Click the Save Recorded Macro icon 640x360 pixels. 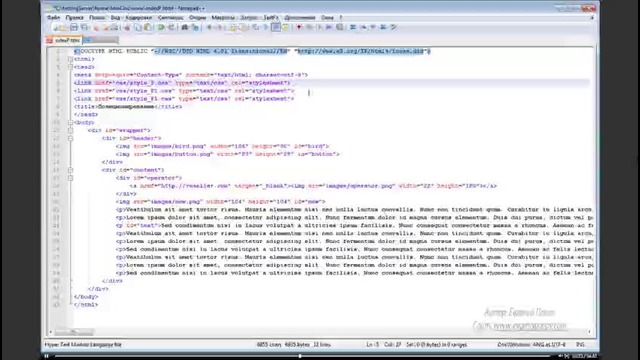pos(340,27)
